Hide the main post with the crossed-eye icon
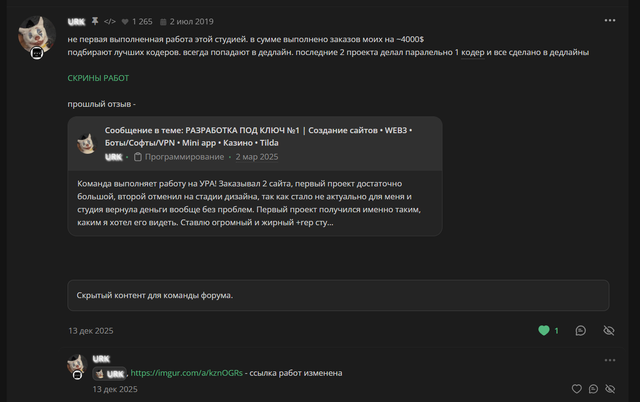The image size is (640, 402). (609, 331)
